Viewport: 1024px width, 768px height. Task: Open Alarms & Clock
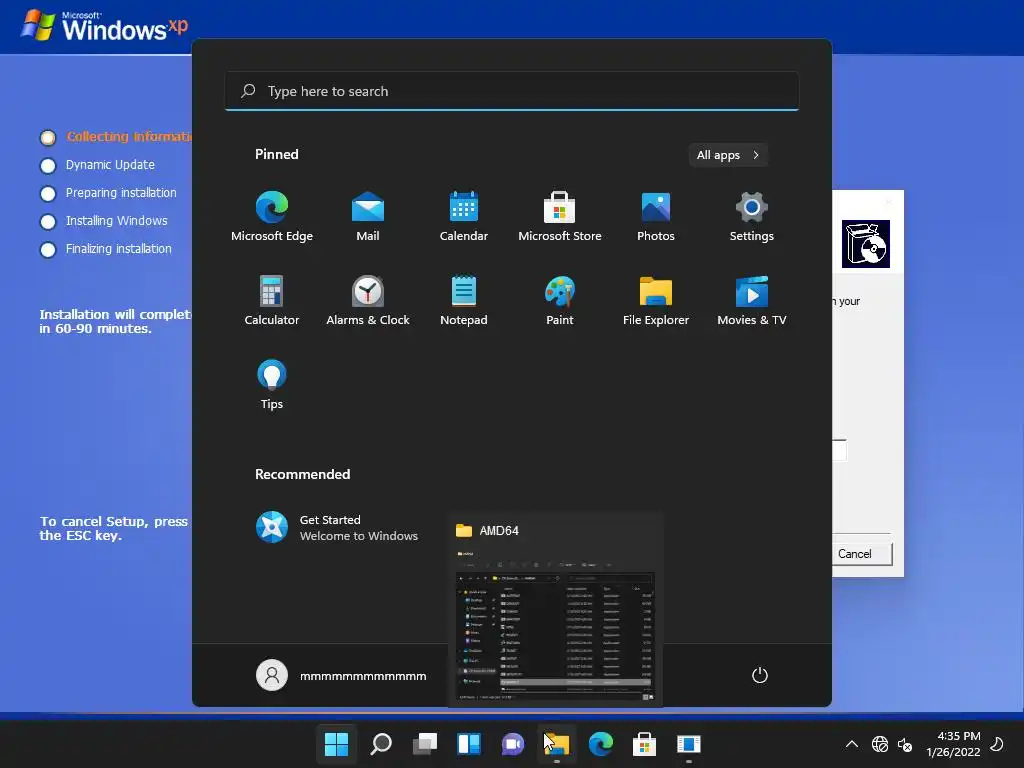pos(368,300)
